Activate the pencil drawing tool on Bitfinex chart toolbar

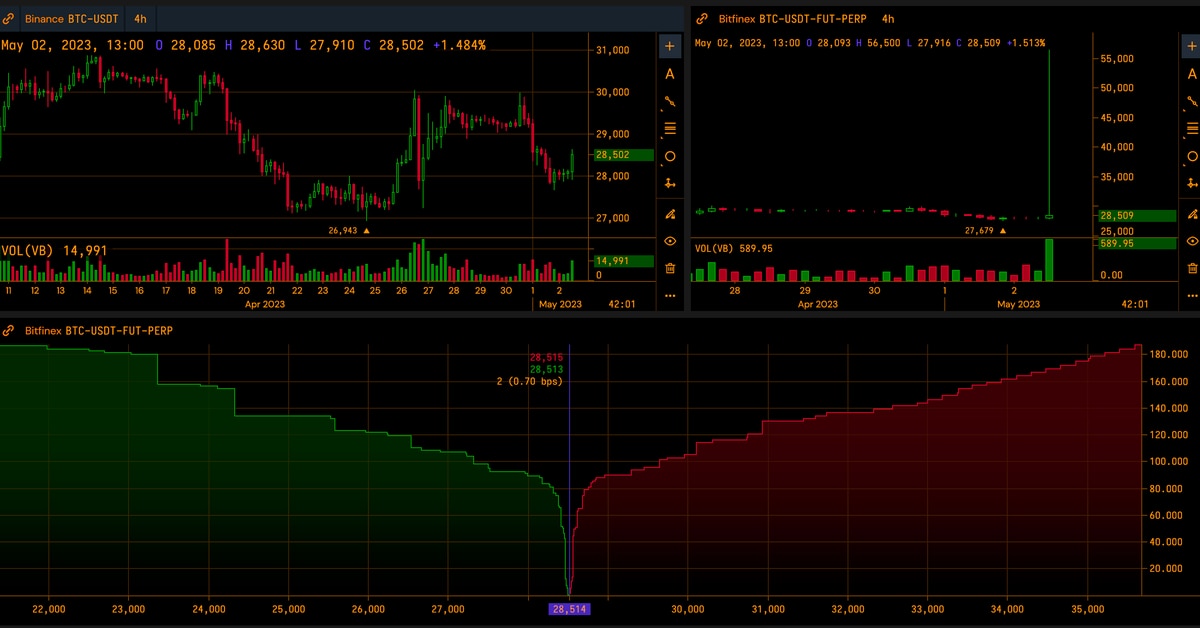(1191, 214)
